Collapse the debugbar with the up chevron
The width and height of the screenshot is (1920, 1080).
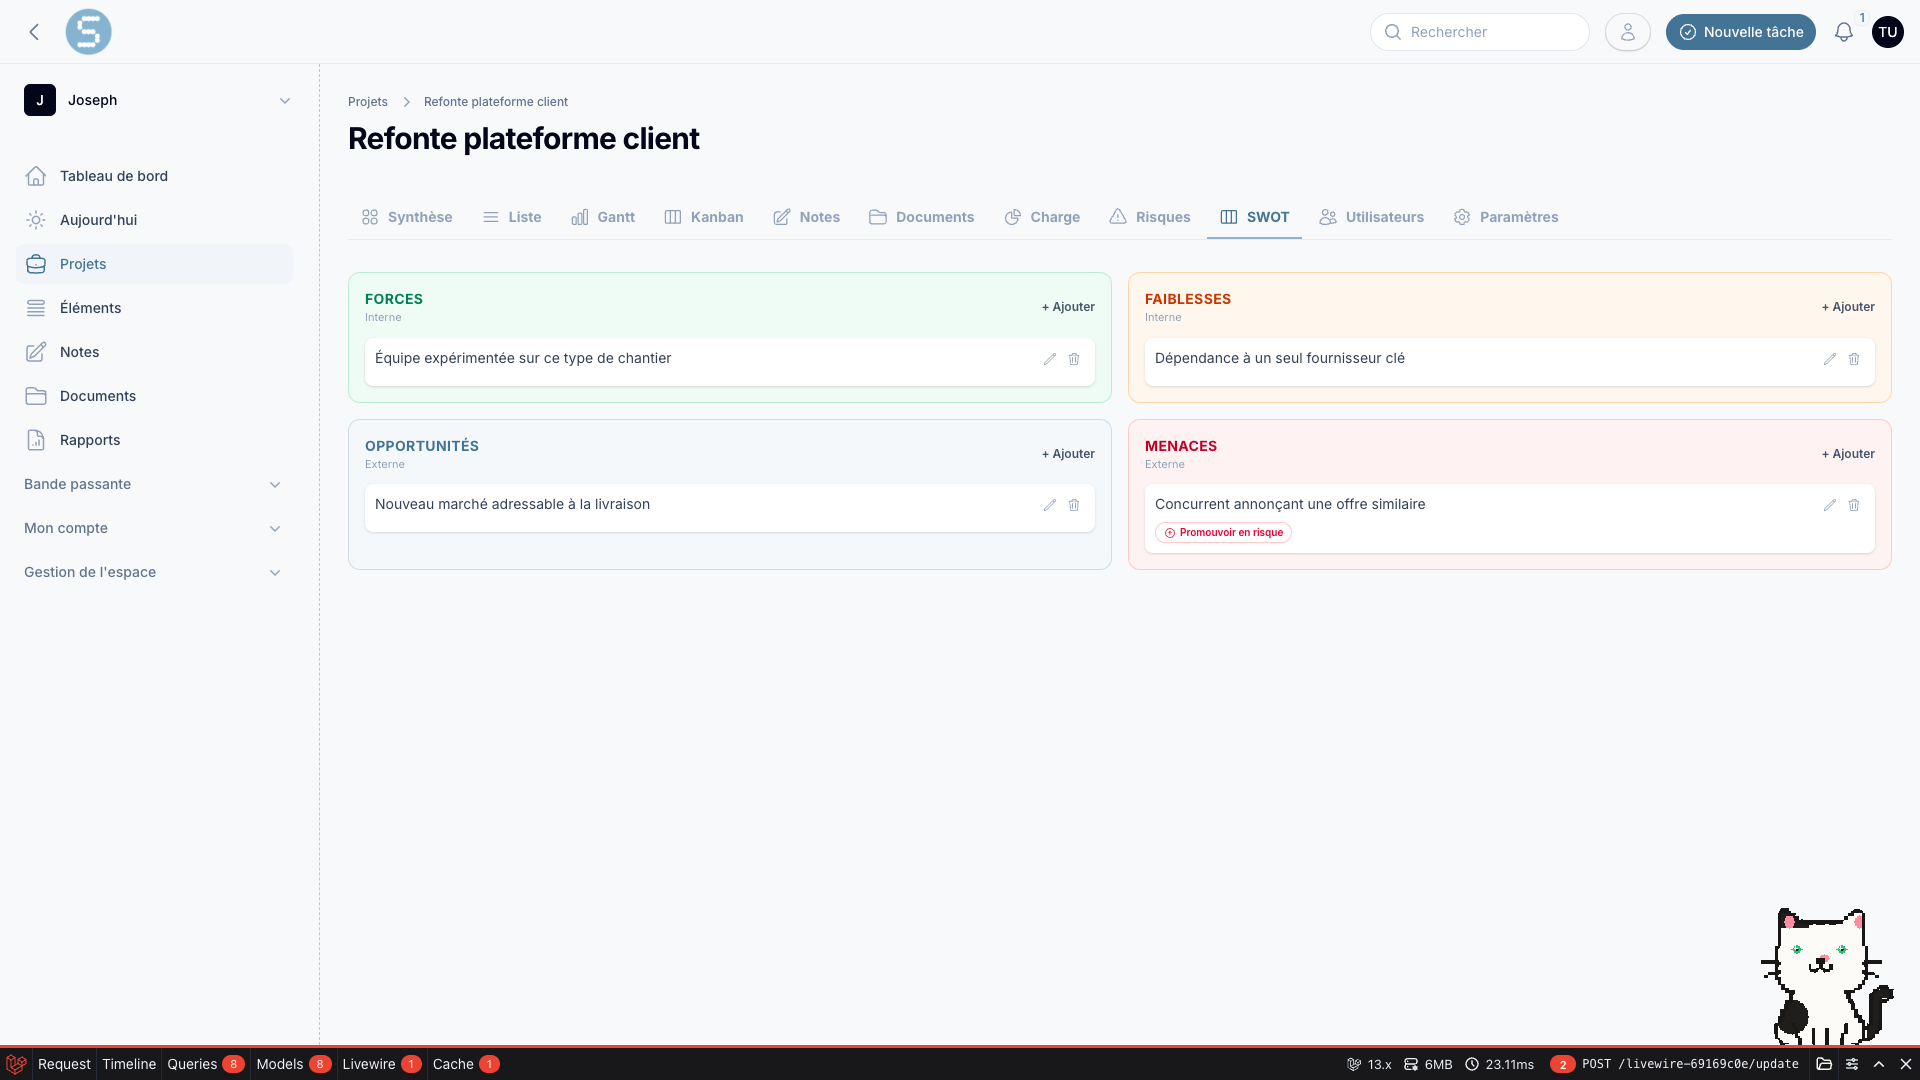pyautogui.click(x=1879, y=1064)
